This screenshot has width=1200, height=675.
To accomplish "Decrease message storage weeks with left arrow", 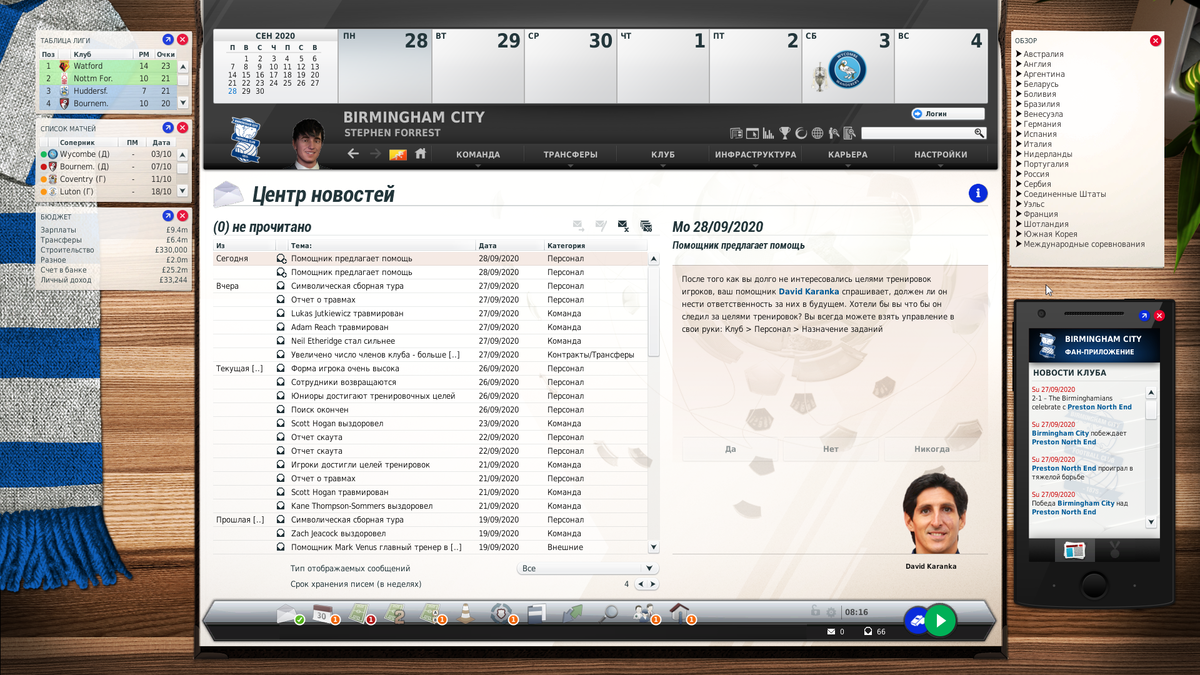I will 641,584.
